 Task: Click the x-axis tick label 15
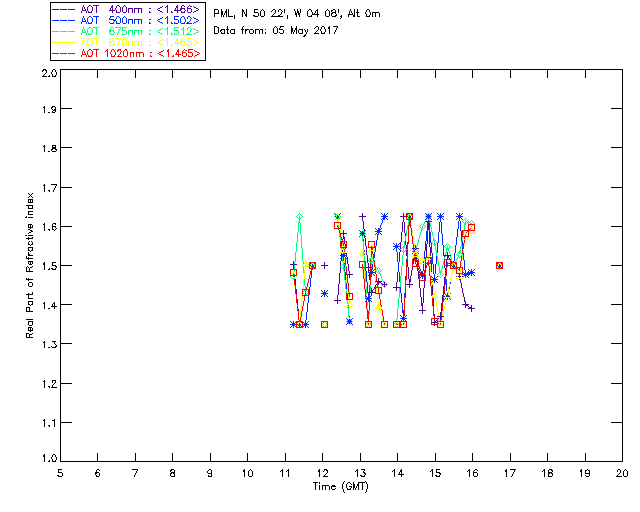[435, 473]
